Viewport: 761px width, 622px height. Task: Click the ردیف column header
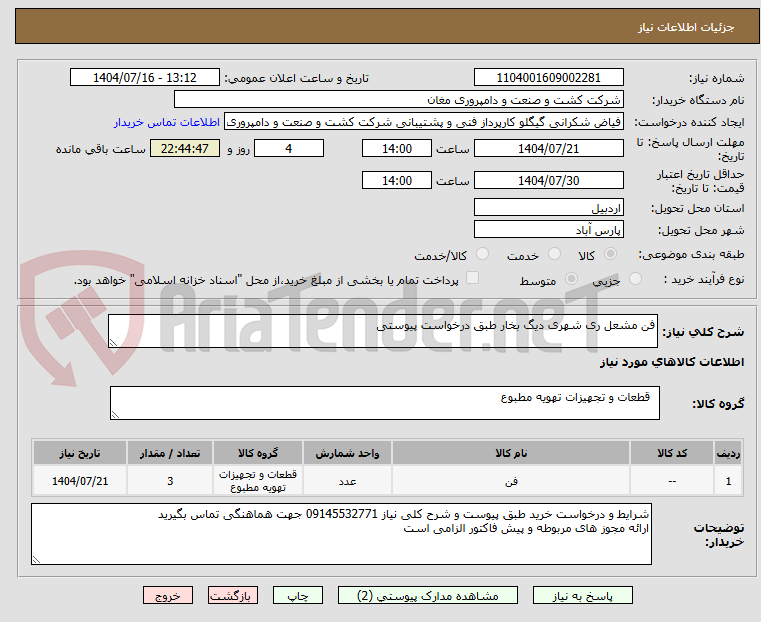728,453
